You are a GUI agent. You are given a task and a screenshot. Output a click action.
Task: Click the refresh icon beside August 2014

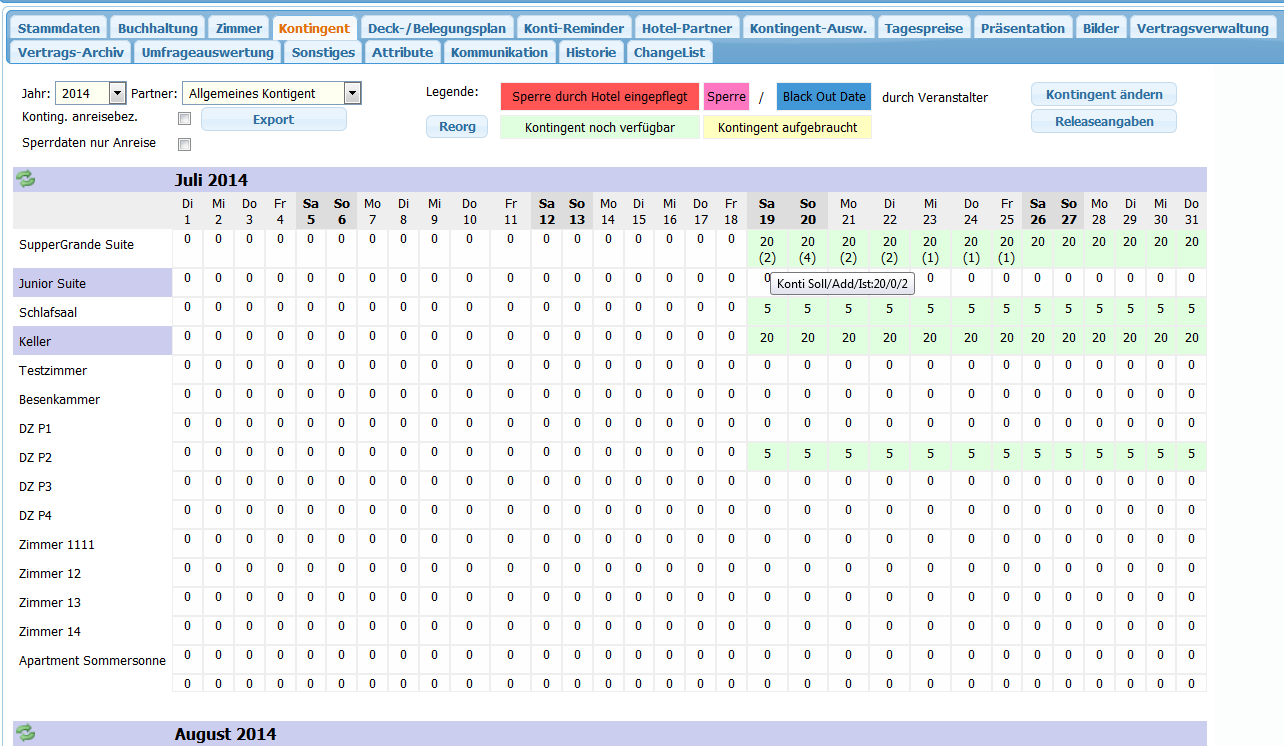[25, 733]
